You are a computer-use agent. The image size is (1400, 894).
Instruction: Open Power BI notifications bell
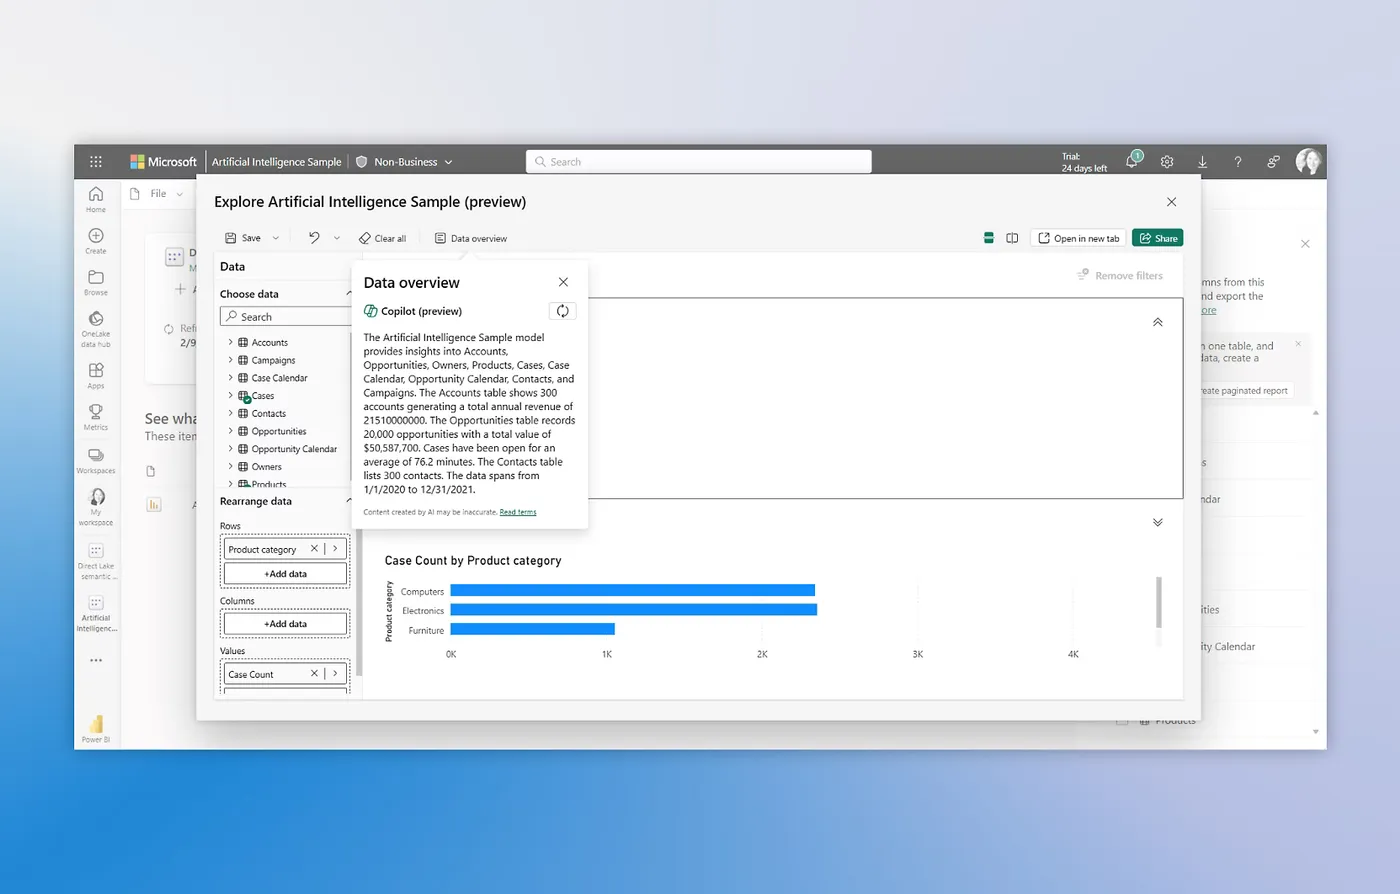pyautogui.click(x=1131, y=161)
